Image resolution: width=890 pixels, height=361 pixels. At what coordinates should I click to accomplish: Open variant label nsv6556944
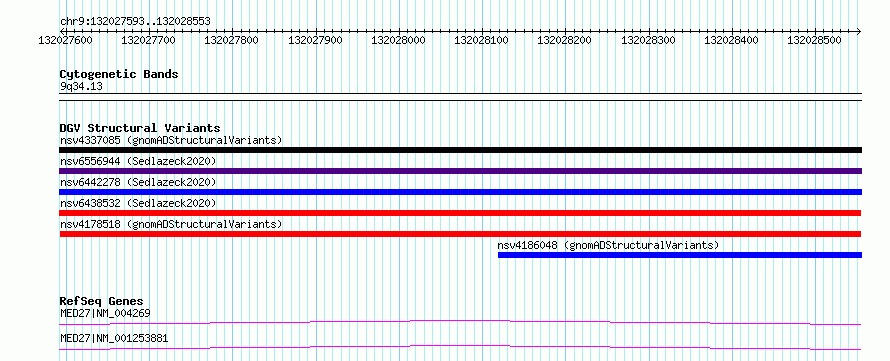(x=138, y=161)
